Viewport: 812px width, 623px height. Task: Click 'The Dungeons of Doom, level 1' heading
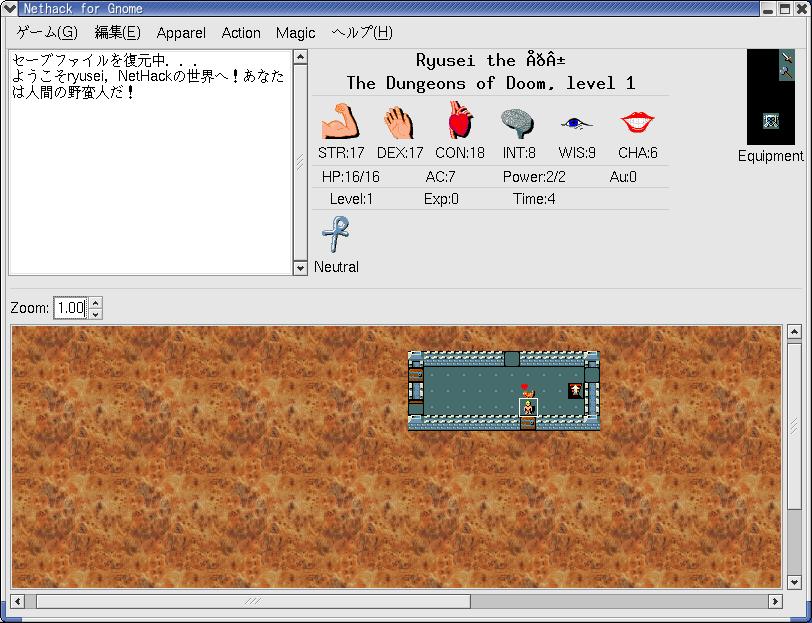490,83
